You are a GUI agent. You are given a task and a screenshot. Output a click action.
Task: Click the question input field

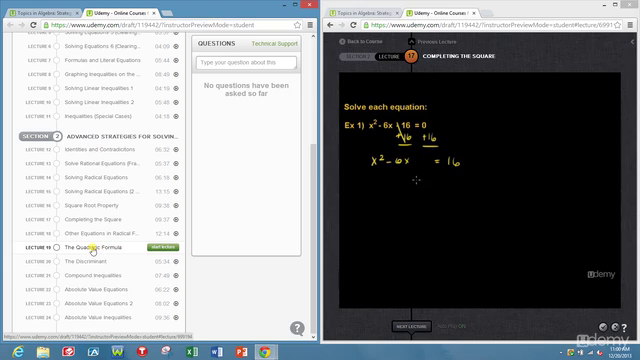pos(246,62)
